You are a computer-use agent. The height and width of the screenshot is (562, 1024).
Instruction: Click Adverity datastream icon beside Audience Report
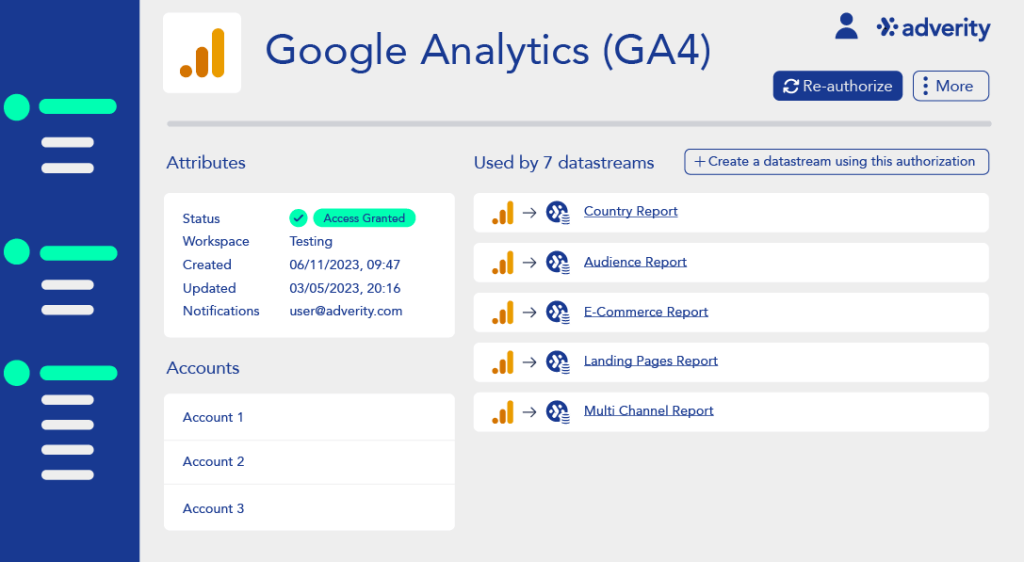click(558, 262)
